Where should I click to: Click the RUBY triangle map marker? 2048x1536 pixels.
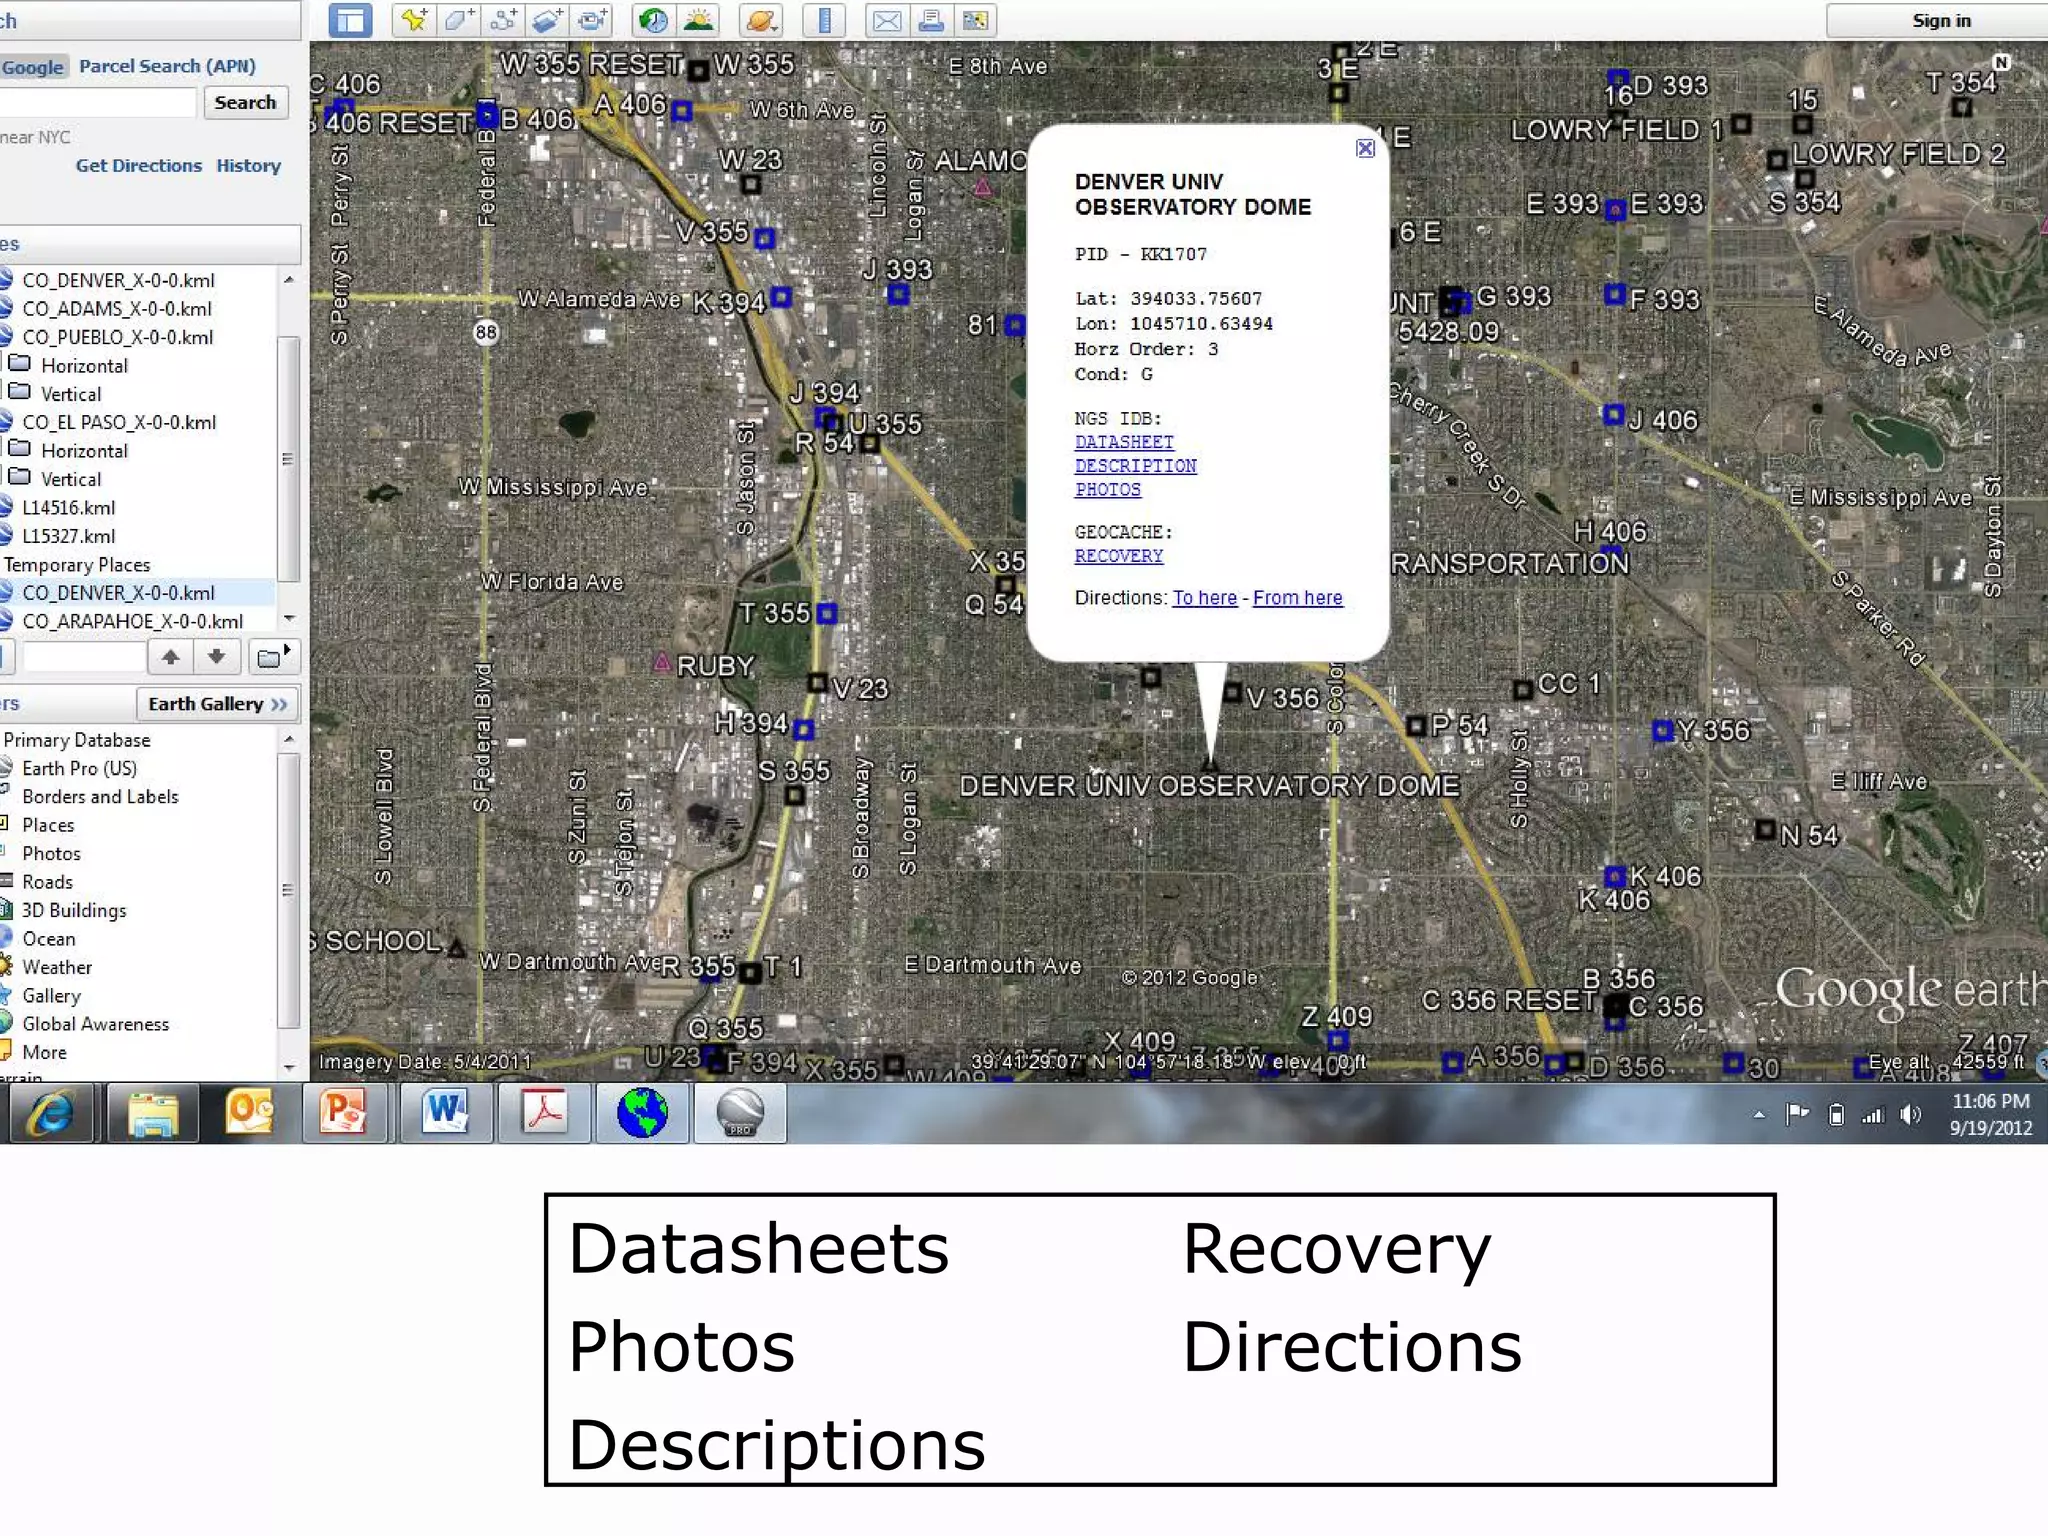(x=662, y=662)
